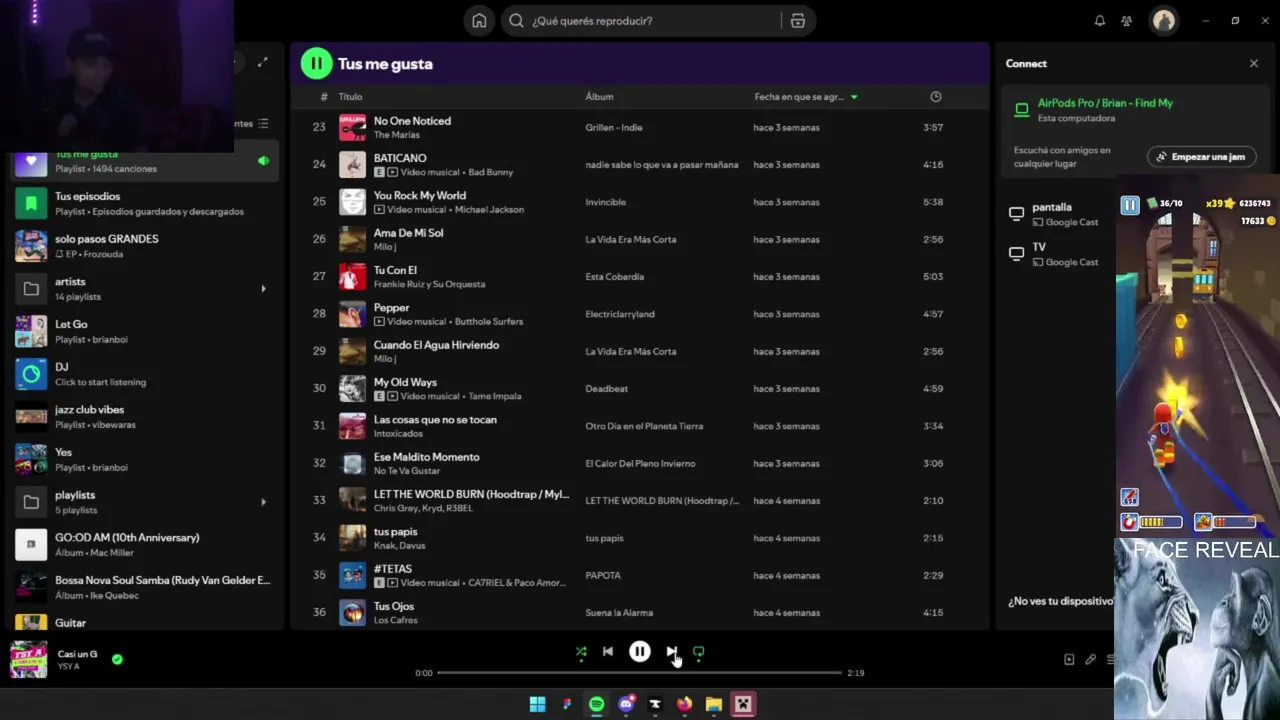Viewport: 1280px width, 720px height.
Task: Select the song Ese Maldito Momento
Action: click(x=427, y=457)
